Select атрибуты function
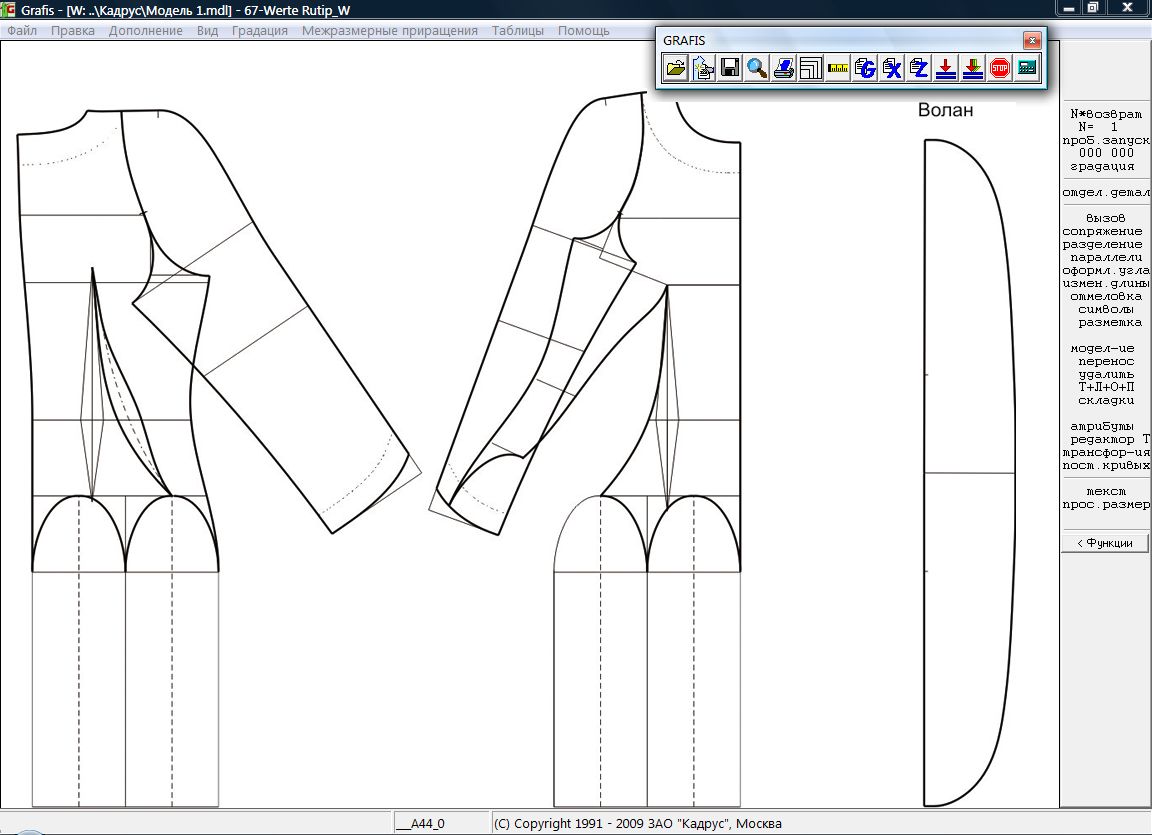Image resolution: width=1152 pixels, height=835 pixels. (1102, 427)
